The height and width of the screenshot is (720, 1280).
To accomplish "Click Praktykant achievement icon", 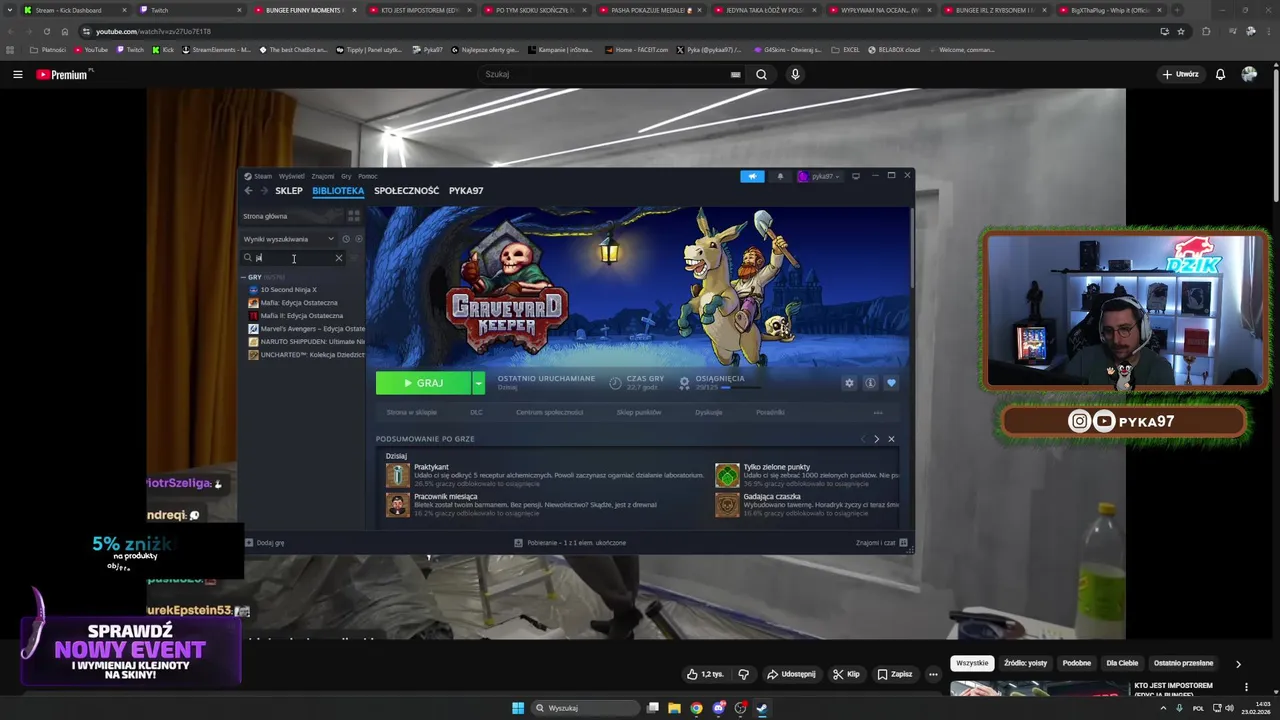I will tap(398, 475).
